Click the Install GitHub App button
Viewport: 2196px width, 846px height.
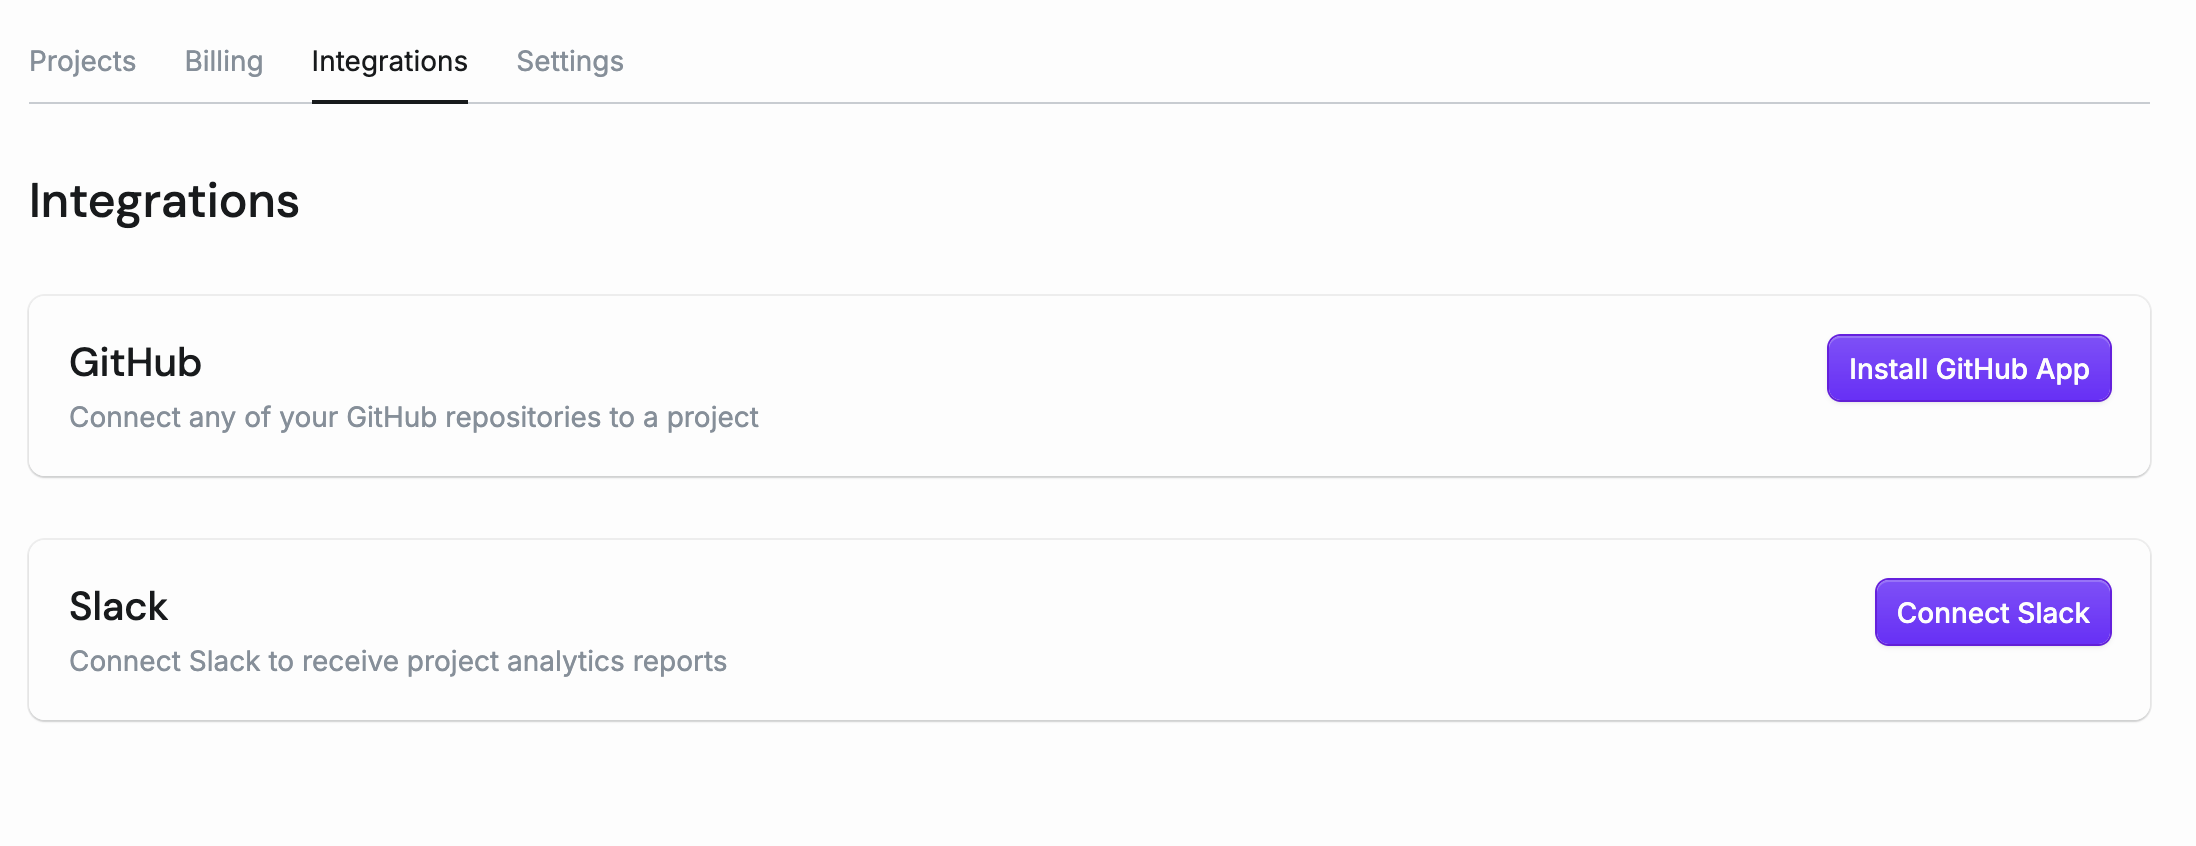[x=1968, y=368]
